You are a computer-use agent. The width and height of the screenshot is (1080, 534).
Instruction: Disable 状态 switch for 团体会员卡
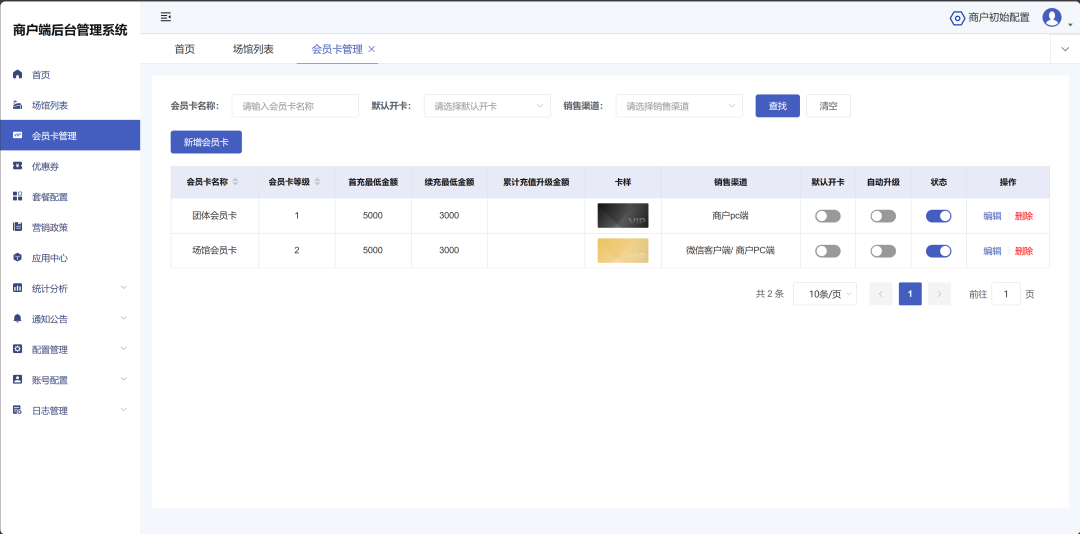coord(938,216)
